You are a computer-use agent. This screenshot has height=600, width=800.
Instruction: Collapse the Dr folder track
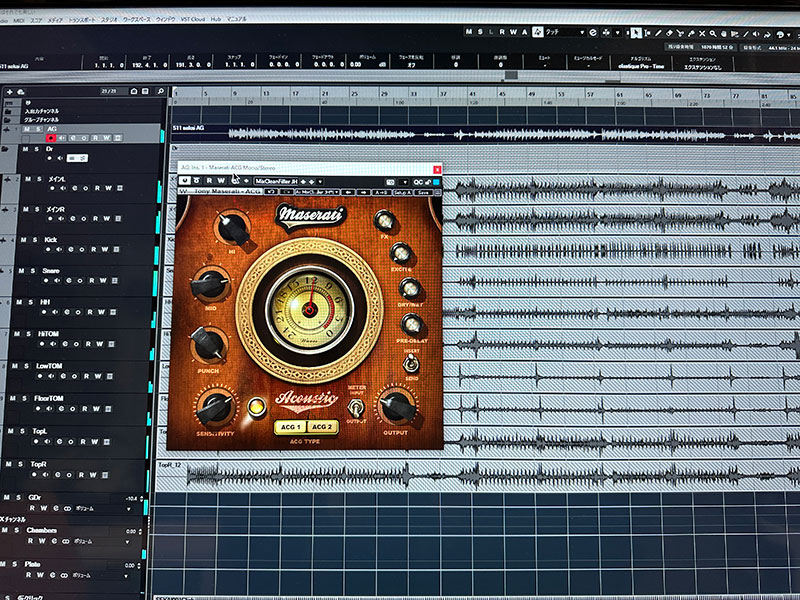pyautogui.click(x=5, y=149)
